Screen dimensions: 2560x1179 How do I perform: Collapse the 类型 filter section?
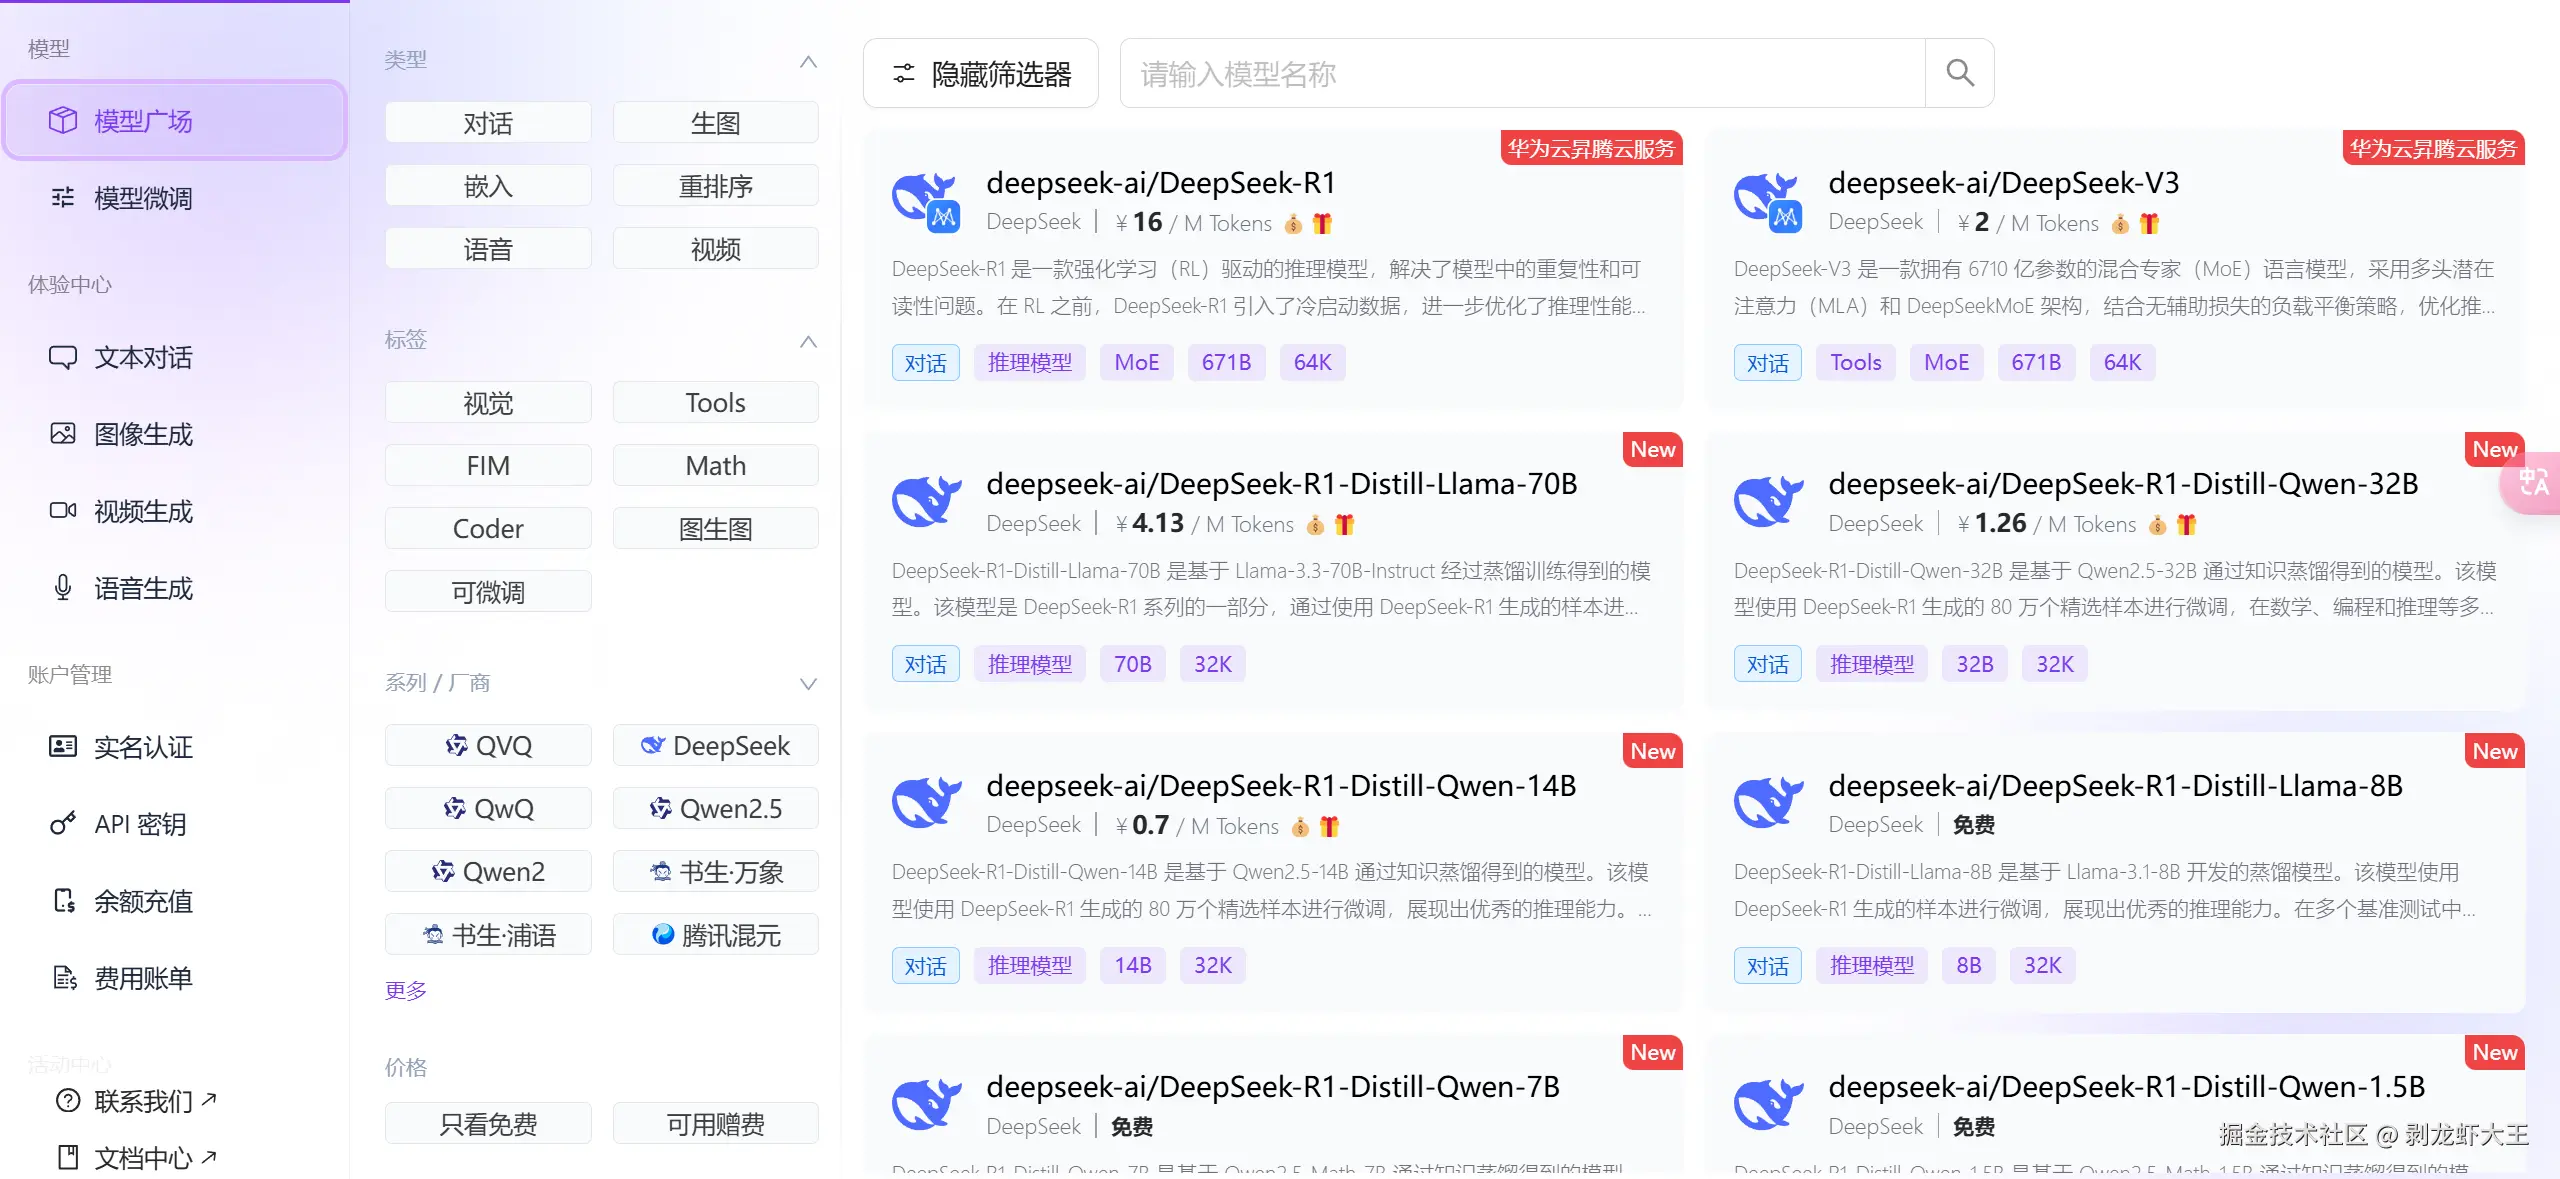click(808, 62)
